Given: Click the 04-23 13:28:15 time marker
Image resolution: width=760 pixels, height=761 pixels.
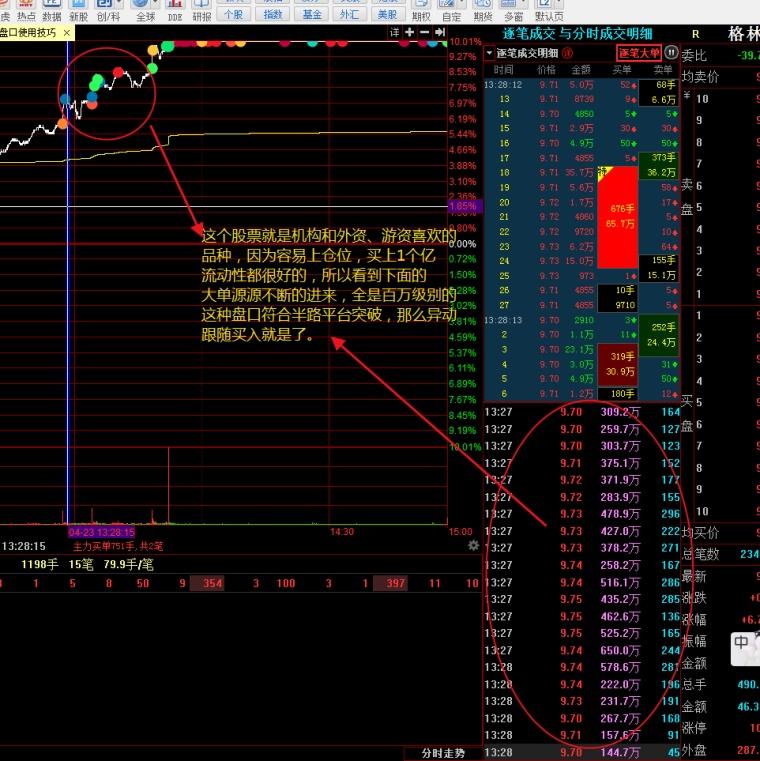Looking at the screenshot, I should (x=102, y=532).
